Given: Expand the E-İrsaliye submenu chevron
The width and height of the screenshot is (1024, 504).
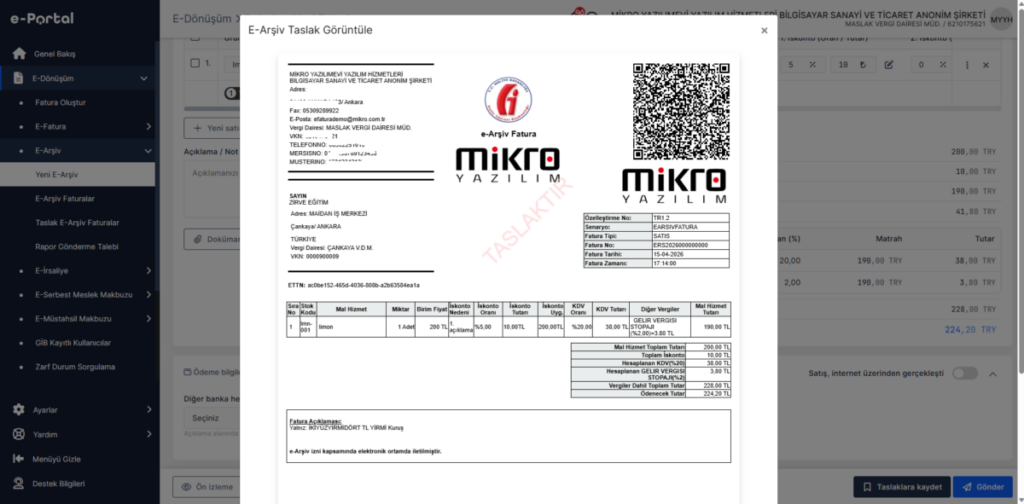Looking at the screenshot, I should [149, 270].
